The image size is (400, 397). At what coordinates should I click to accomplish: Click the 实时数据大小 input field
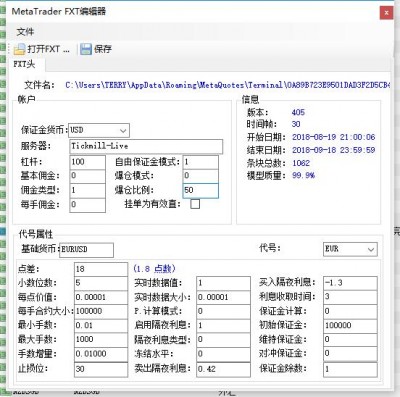[x=223, y=297]
